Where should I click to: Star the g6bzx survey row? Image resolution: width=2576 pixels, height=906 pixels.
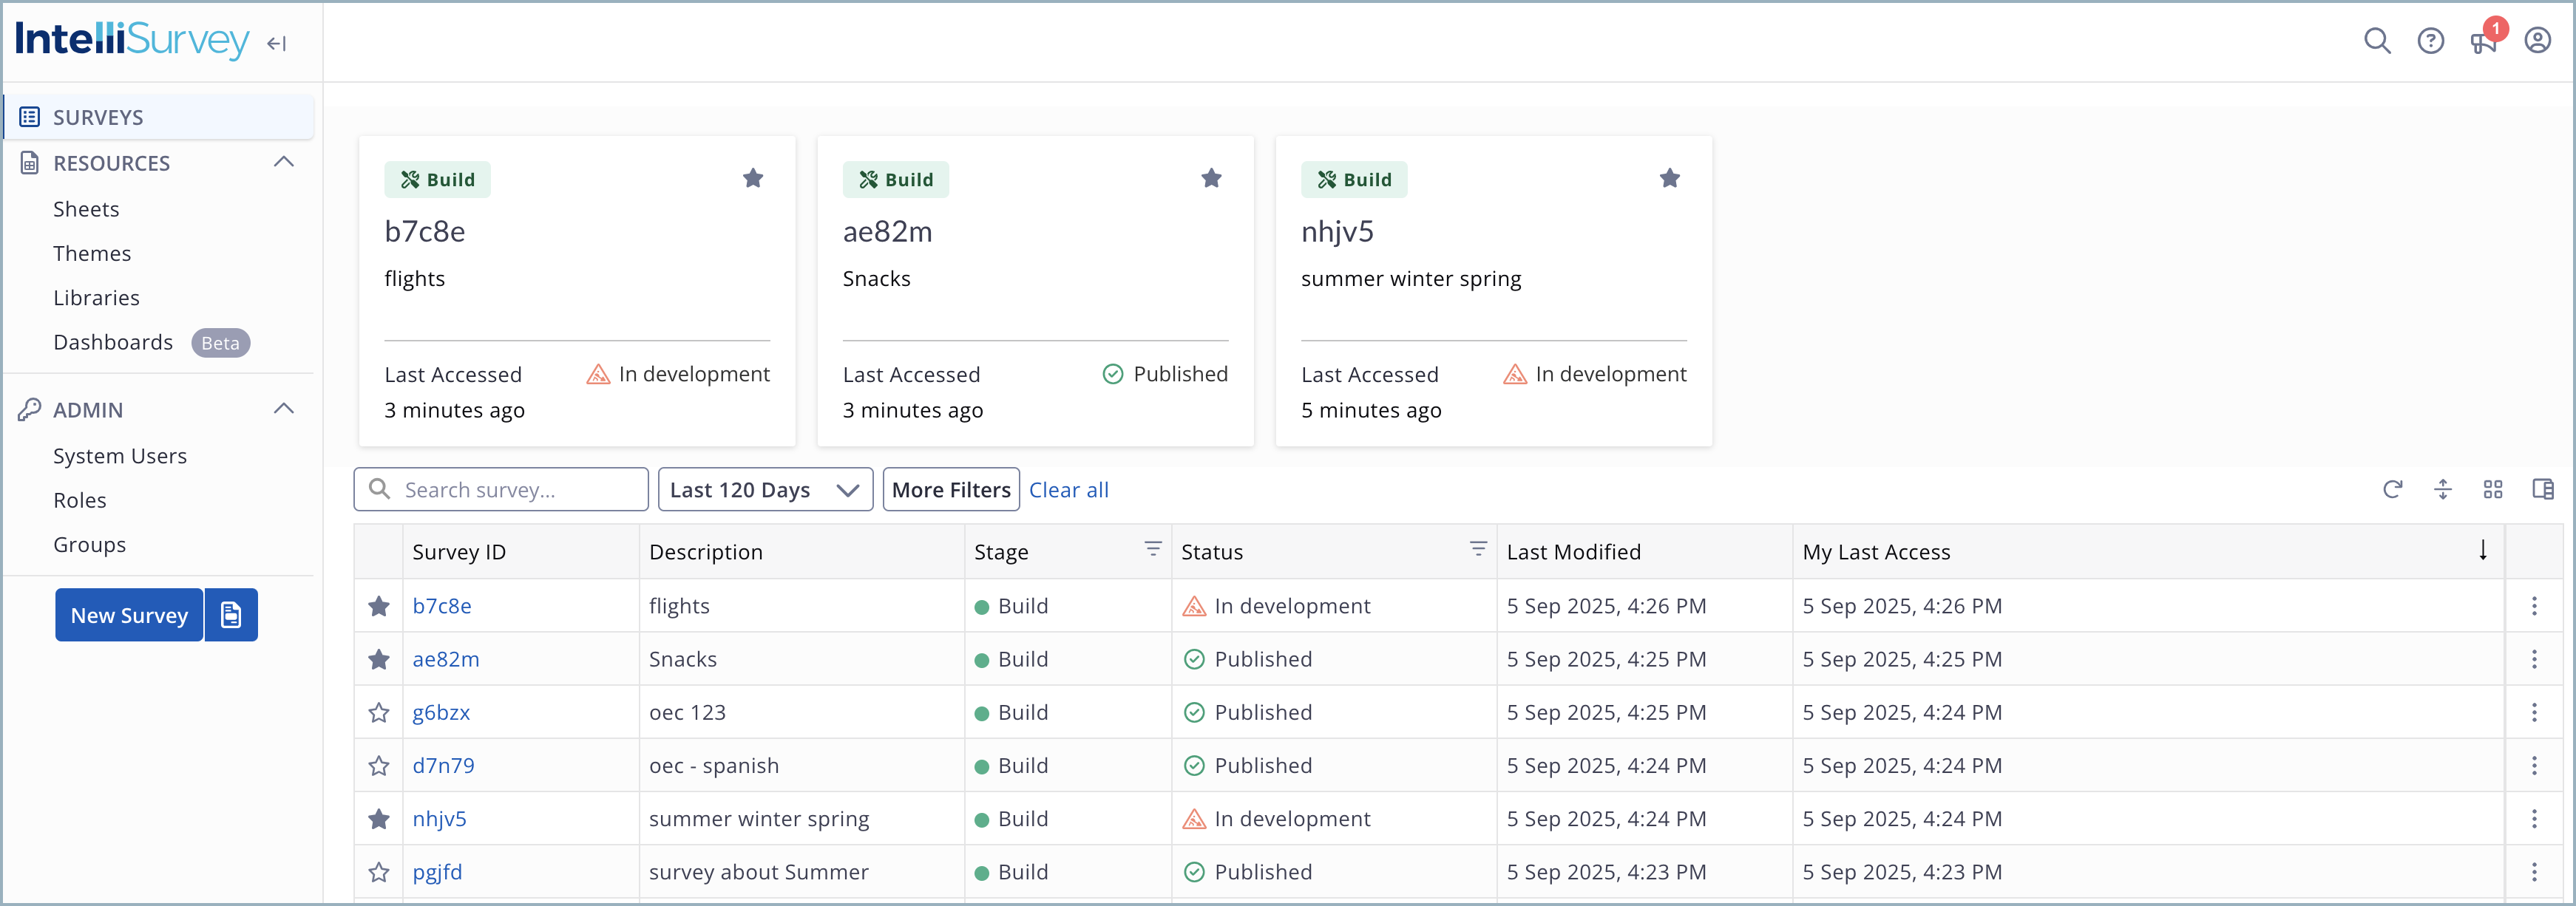click(x=378, y=712)
